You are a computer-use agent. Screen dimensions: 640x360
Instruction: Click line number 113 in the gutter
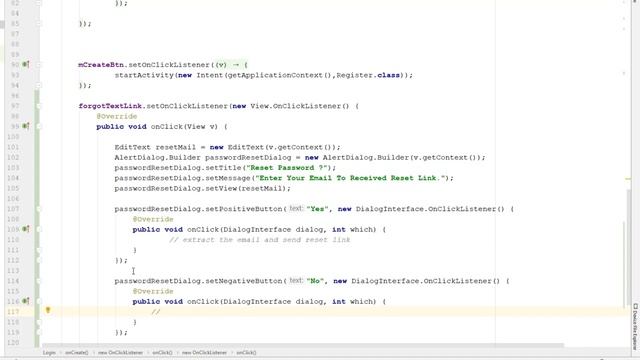[x=13, y=271]
